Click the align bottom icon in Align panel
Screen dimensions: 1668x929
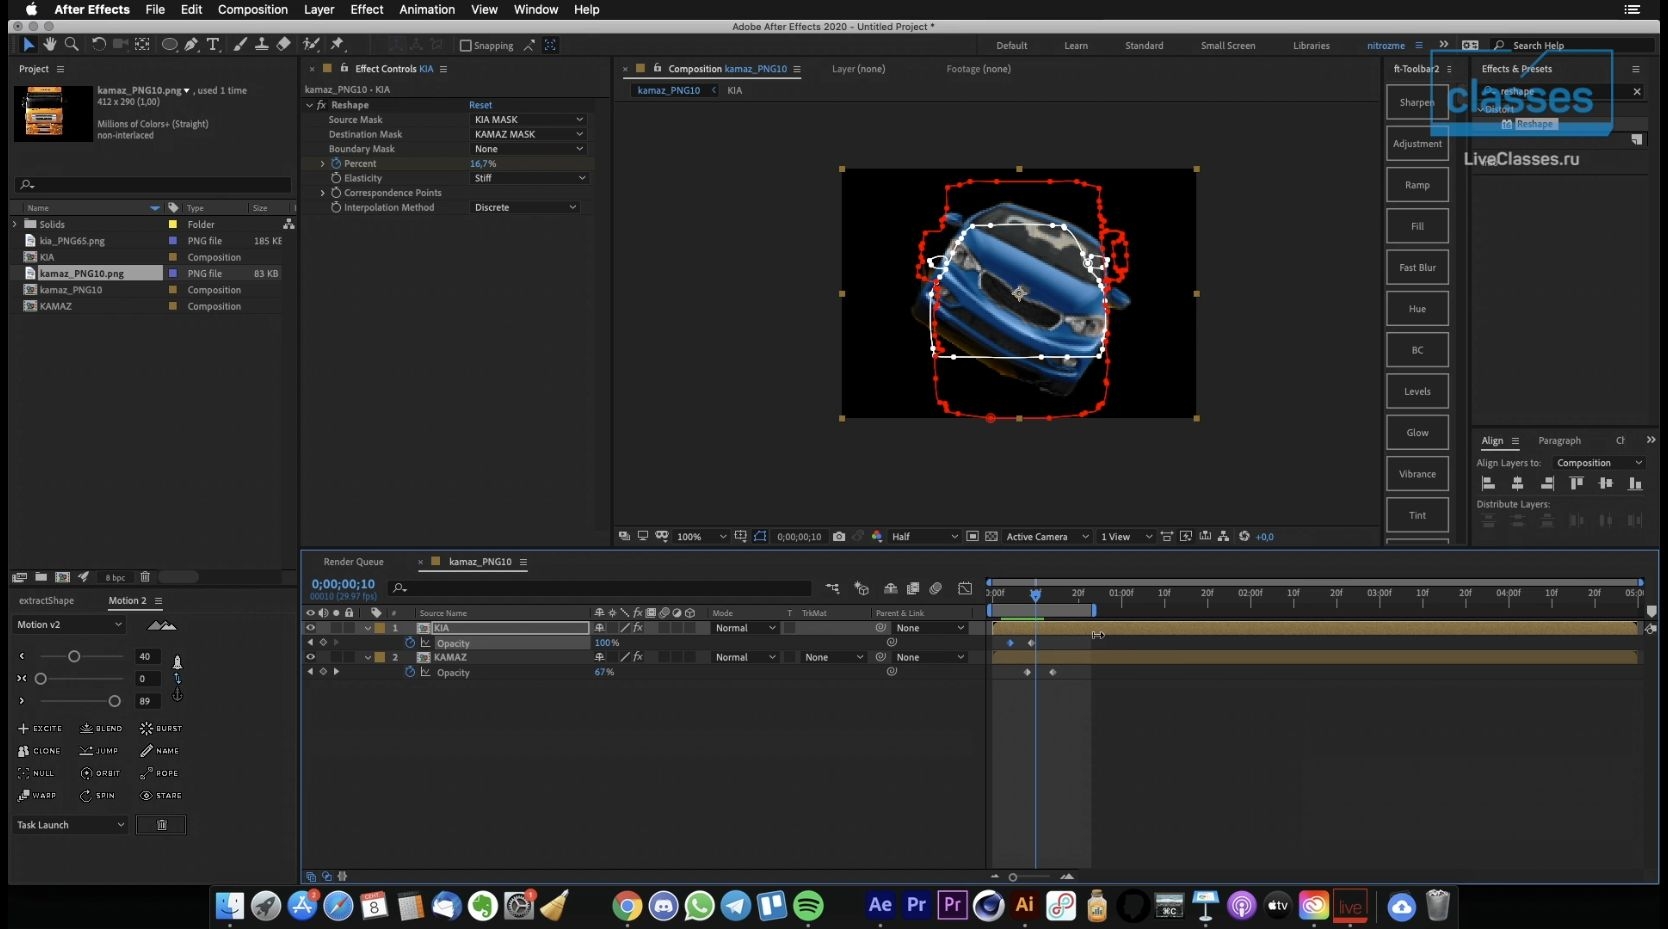[1635, 483]
